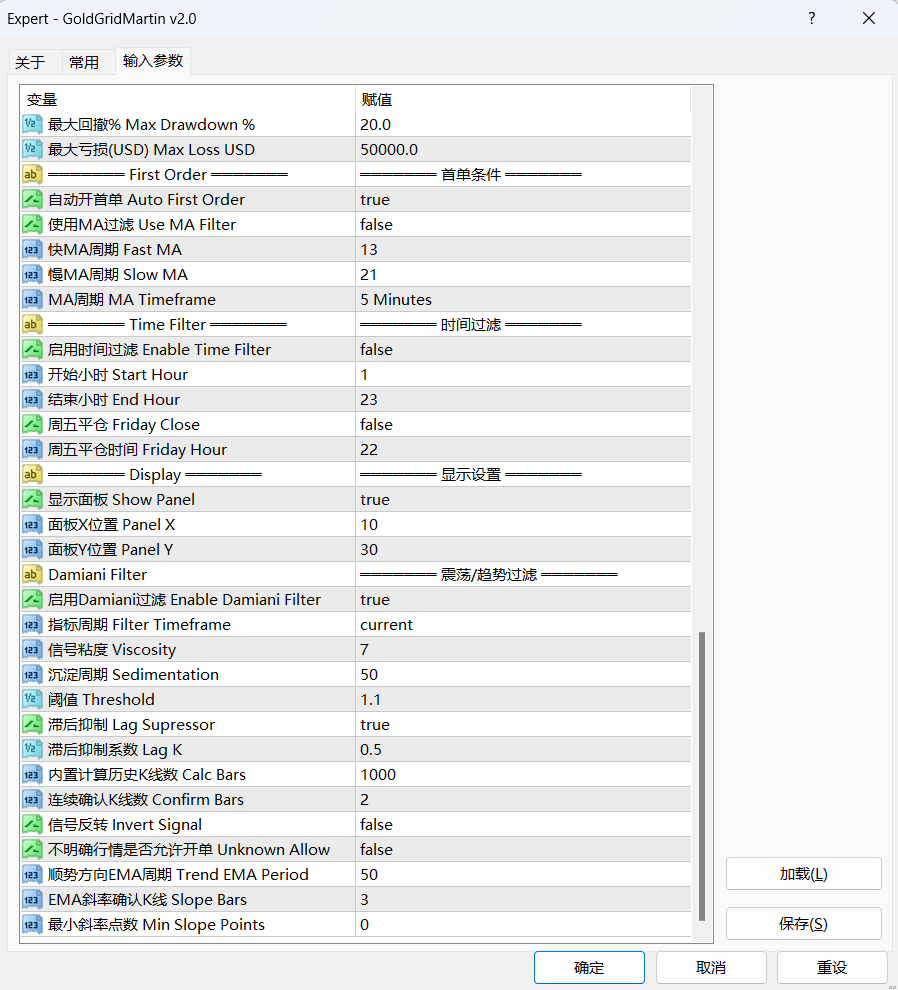This screenshot has width=898, height=990.
Task: Click the 123 icon next to Fast MA
Action: pyautogui.click(x=30, y=249)
